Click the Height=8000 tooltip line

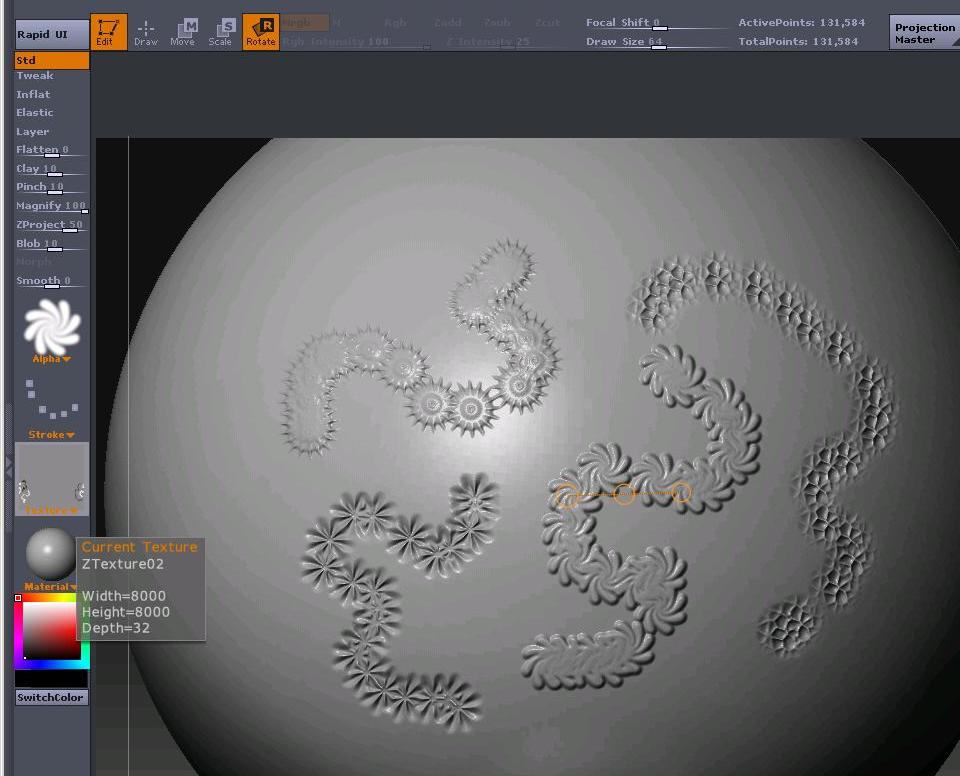tap(126, 612)
